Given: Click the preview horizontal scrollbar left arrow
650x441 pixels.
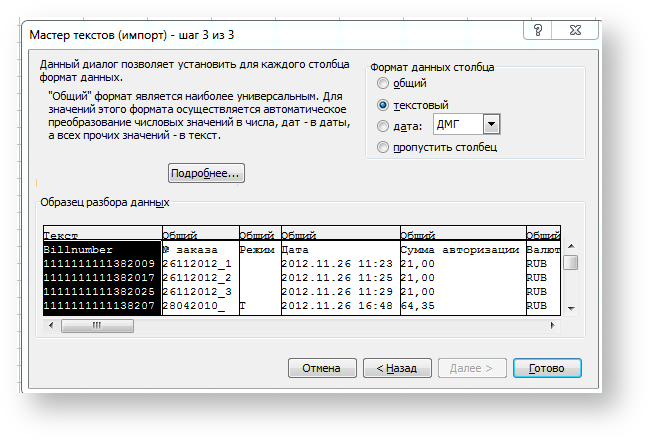Looking at the screenshot, I should [x=51, y=325].
